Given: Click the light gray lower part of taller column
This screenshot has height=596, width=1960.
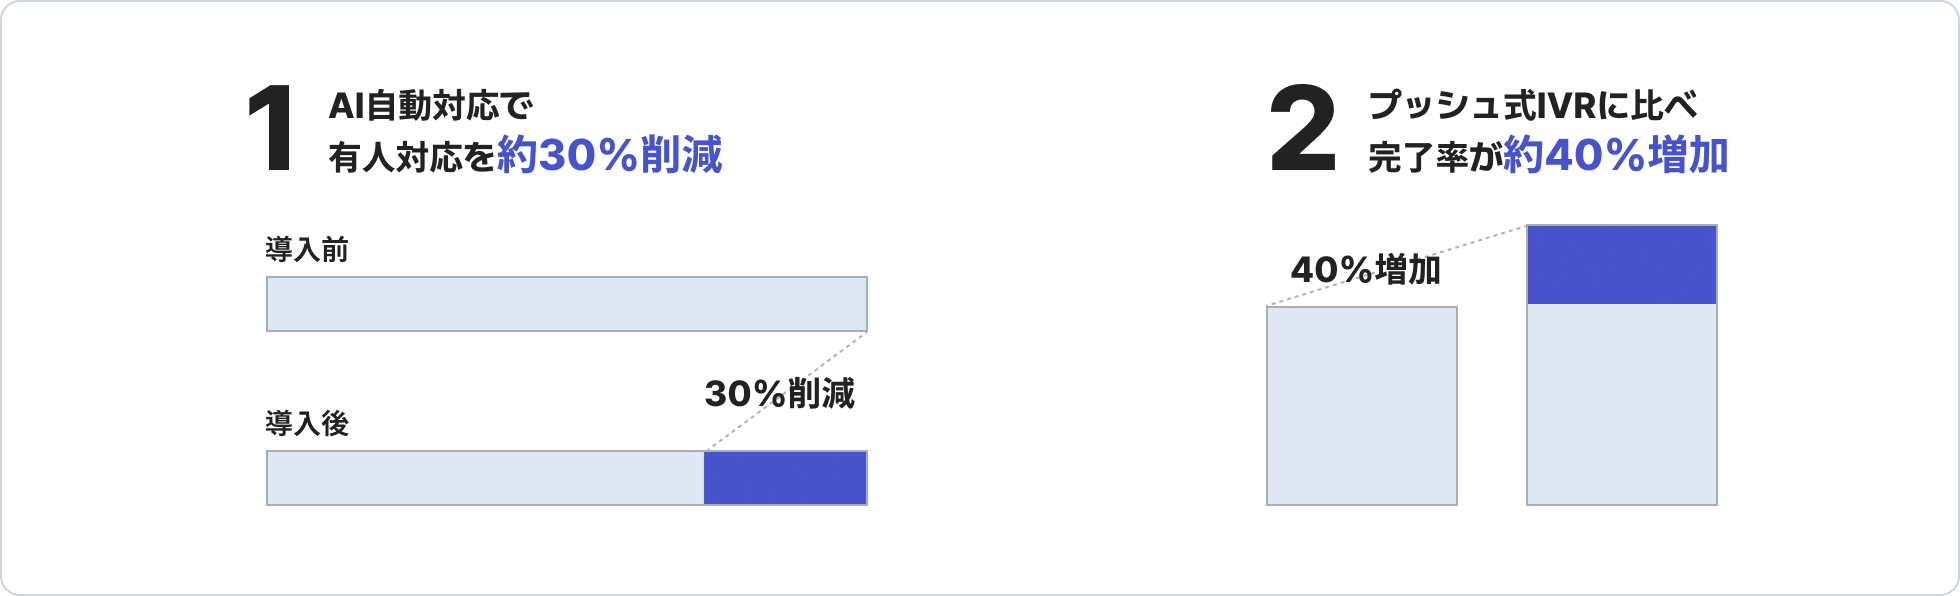Looking at the screenshot, I should (1621, 404).
